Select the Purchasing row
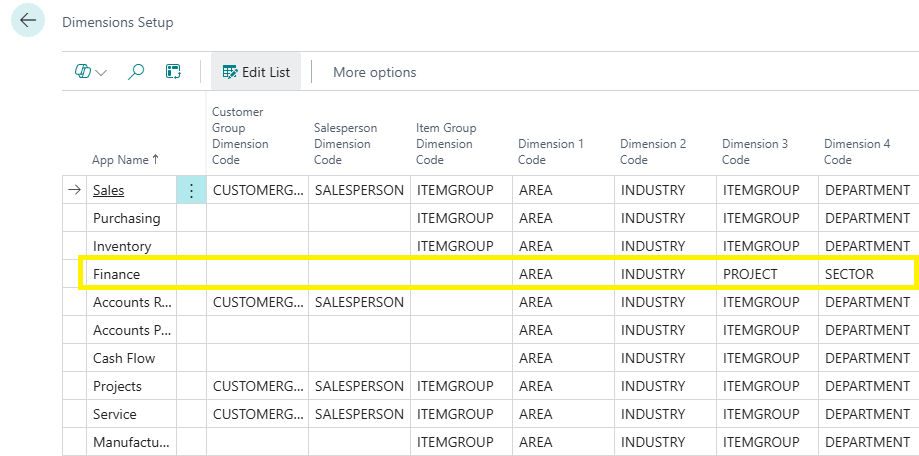Screen dimensions: 919x456 point(126,218)
